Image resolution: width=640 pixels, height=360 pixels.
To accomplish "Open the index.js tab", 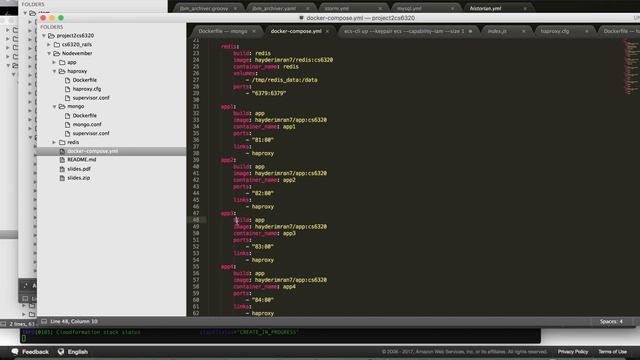I will tap(497, 31).
